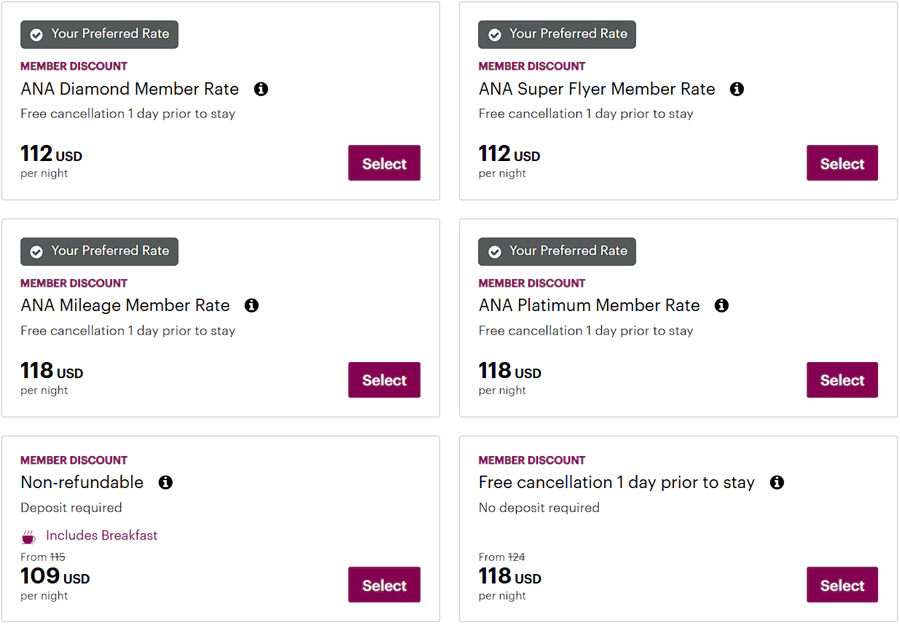Click the info icon beside ANA Diamond Member Rate
The width and height of the screenshot is (900, 625).
point(261,89)
